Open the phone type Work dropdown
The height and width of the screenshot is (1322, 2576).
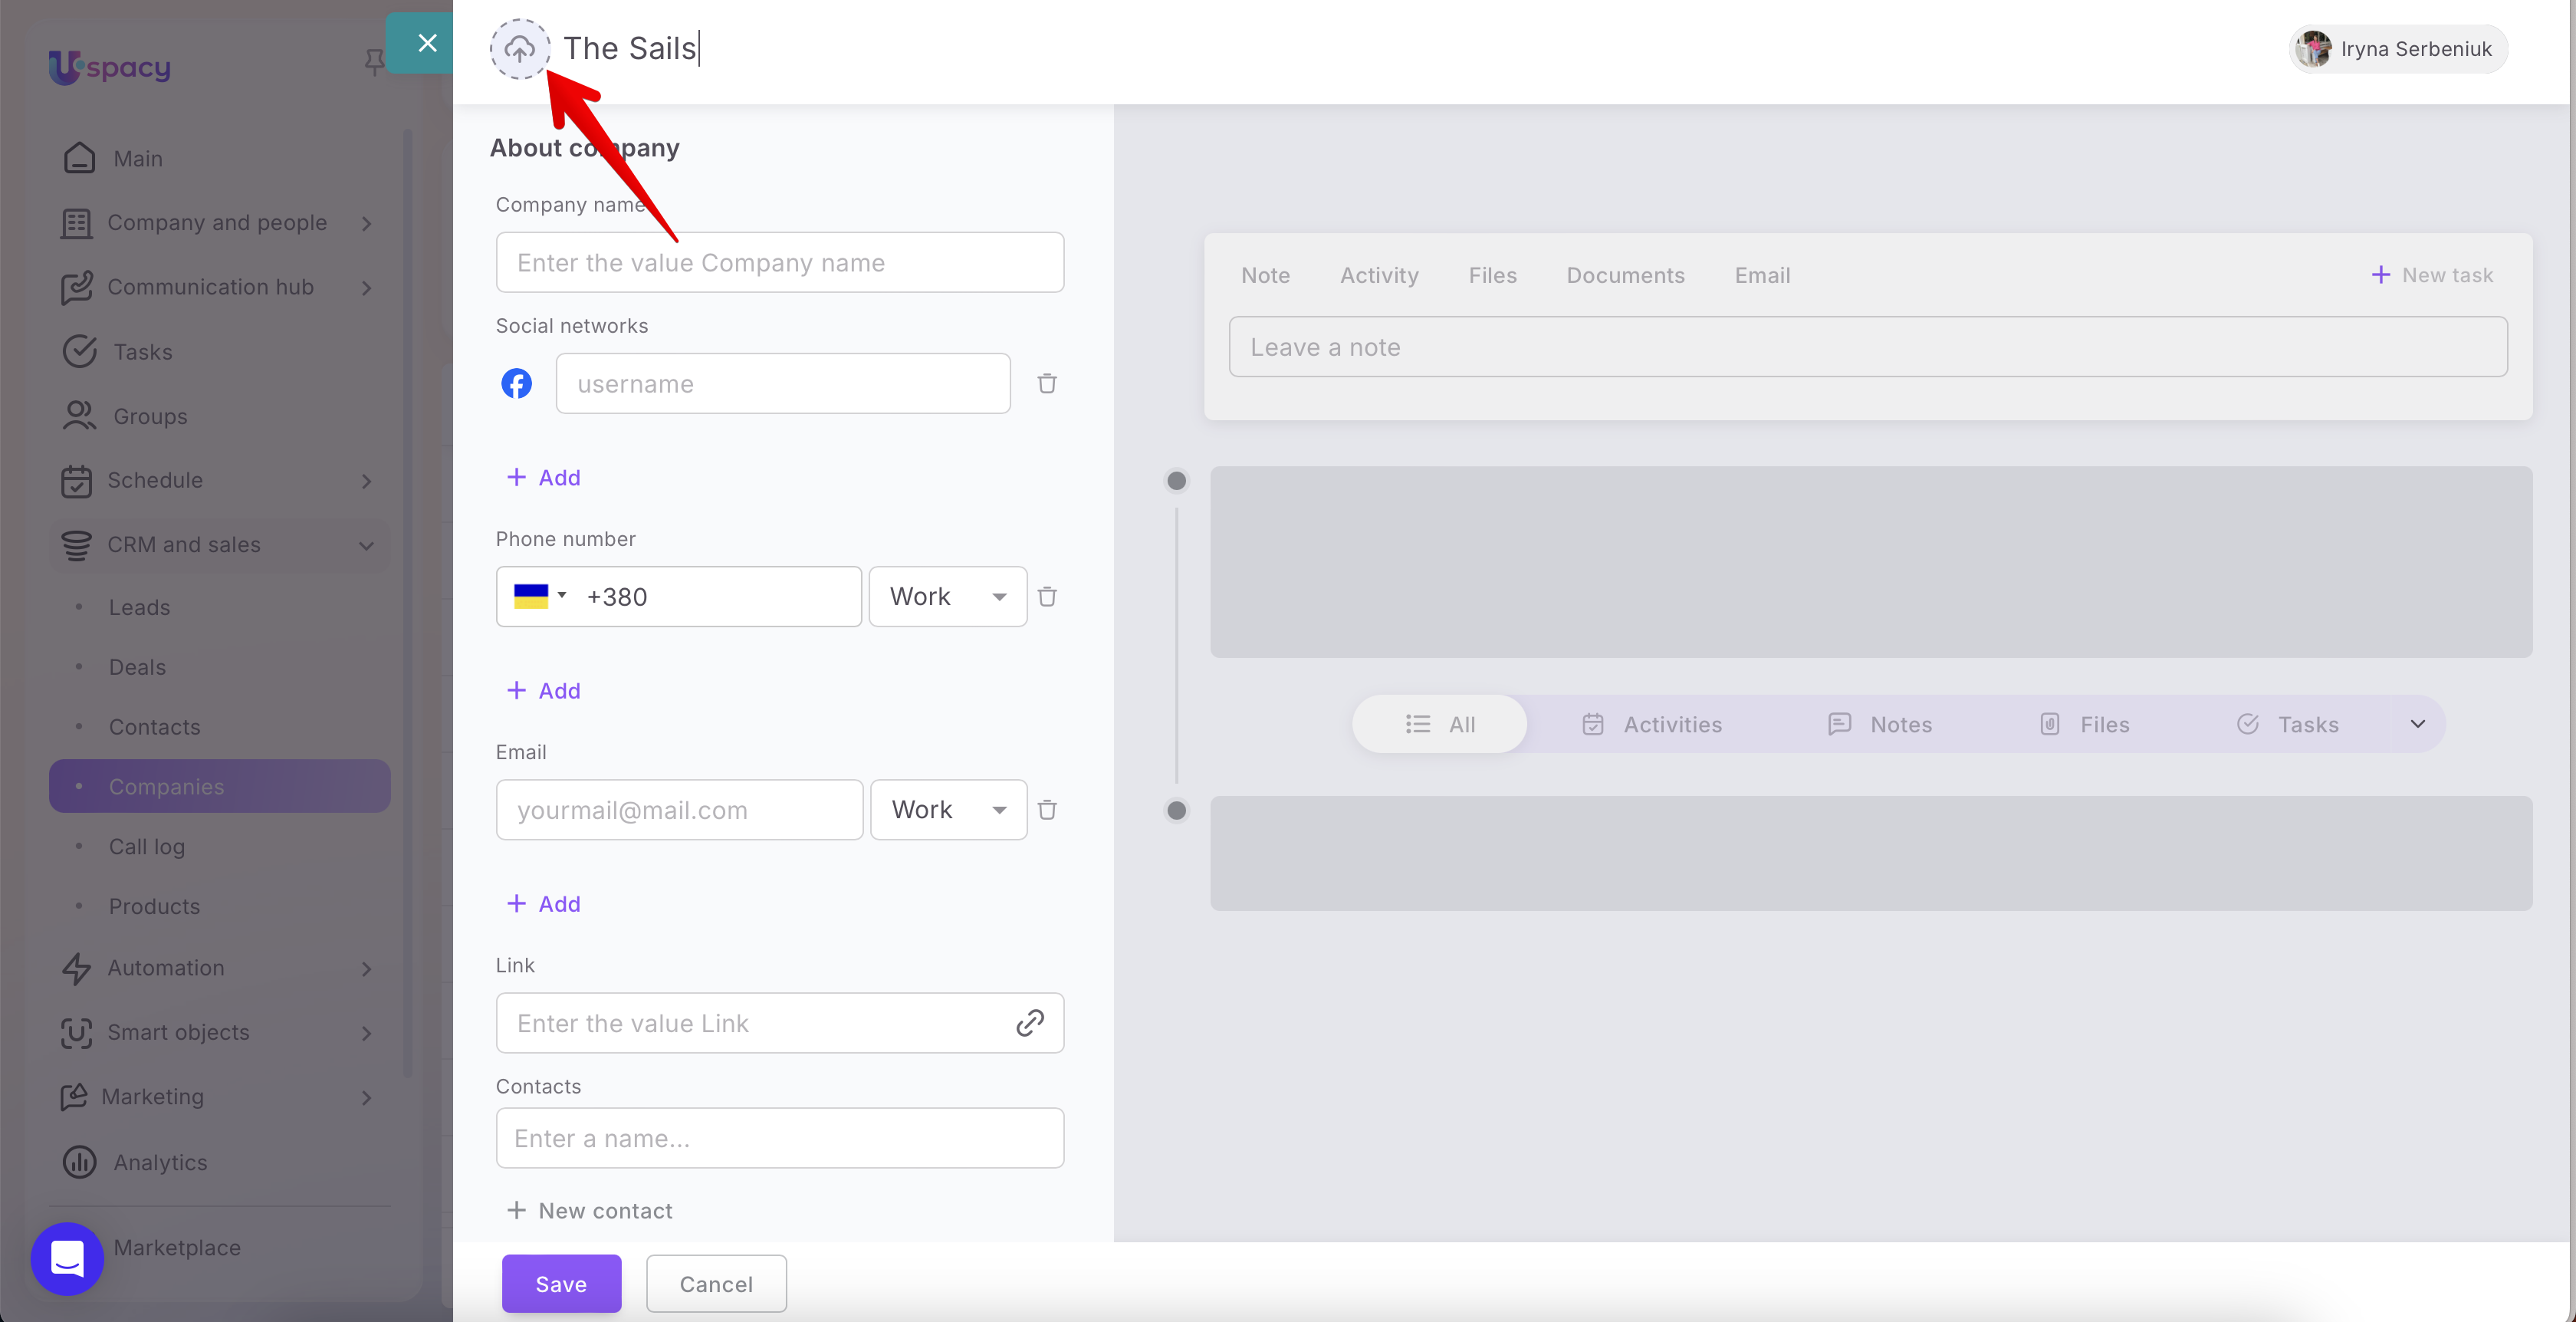point(947,597)
